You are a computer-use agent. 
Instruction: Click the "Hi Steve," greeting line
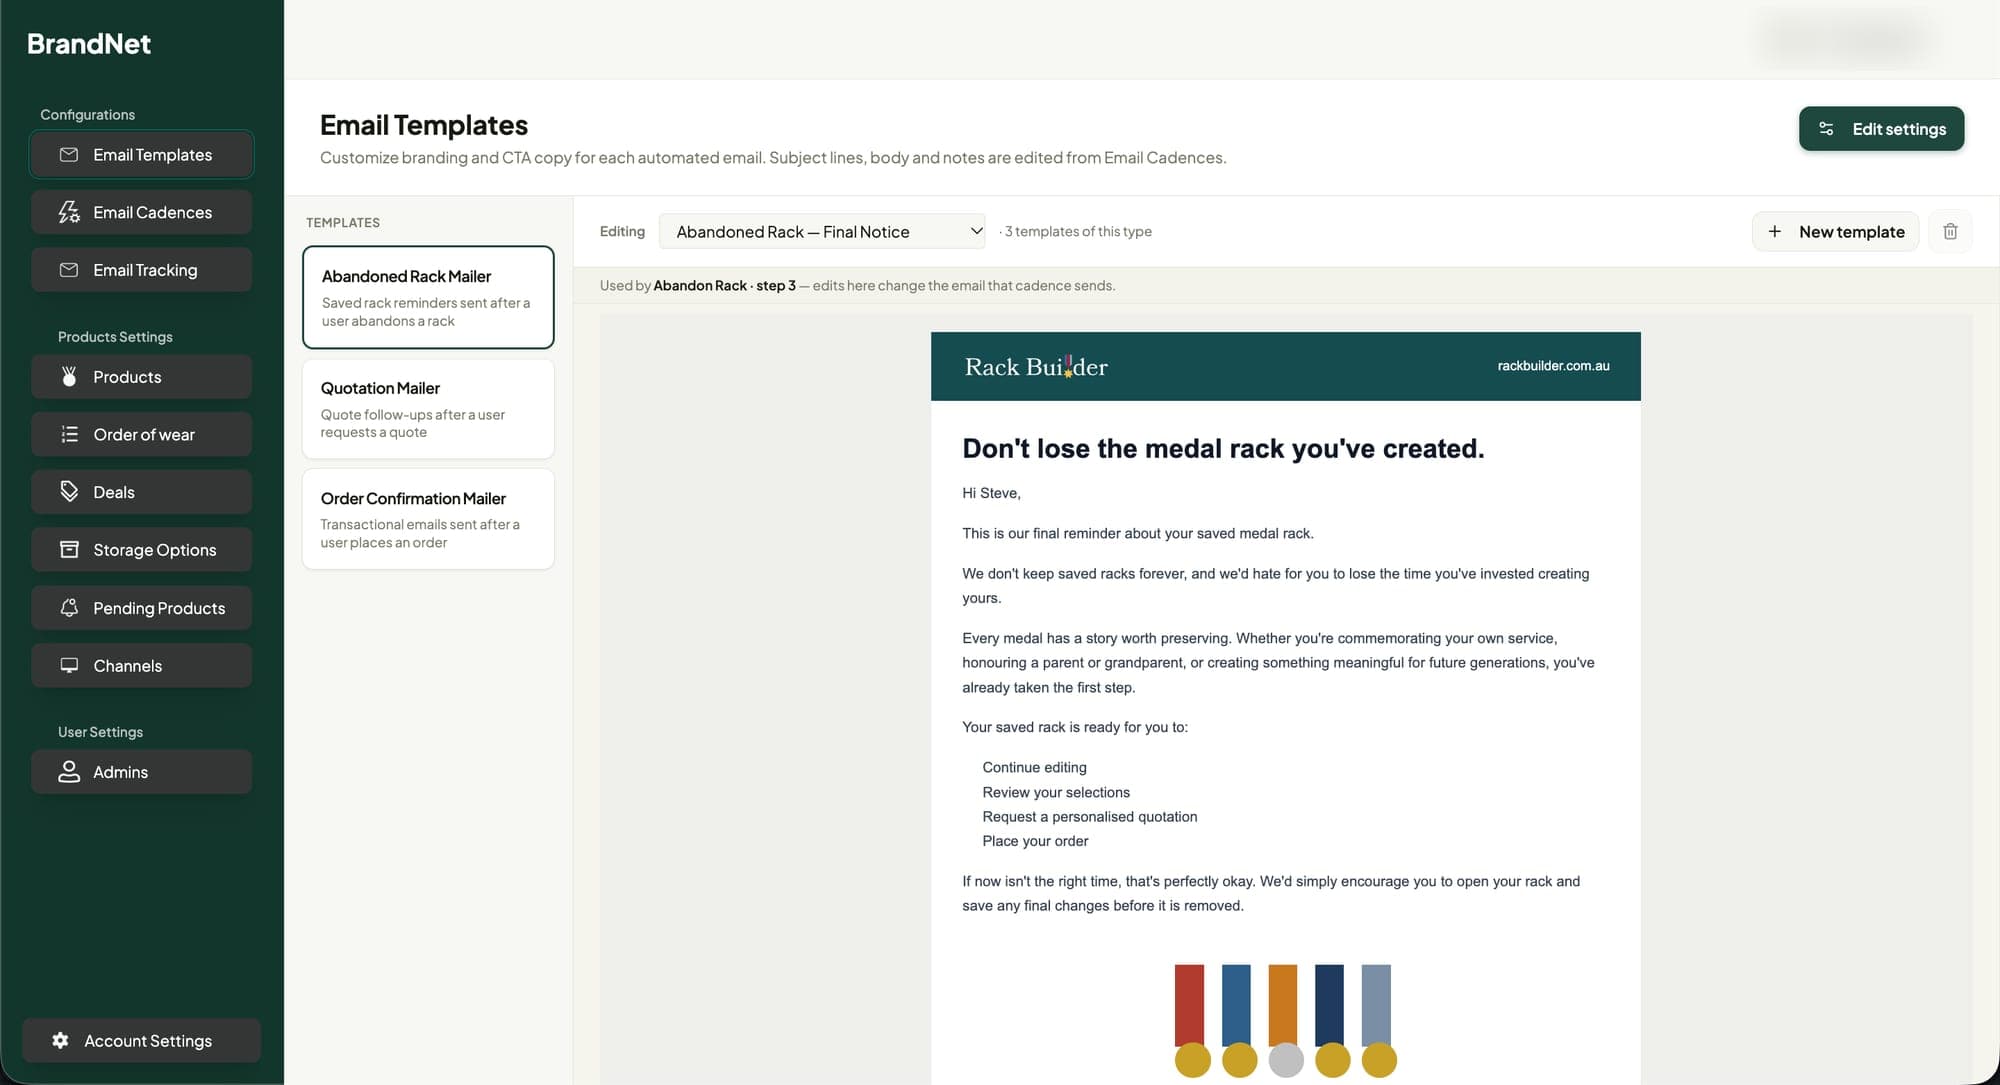coord(991,493)
